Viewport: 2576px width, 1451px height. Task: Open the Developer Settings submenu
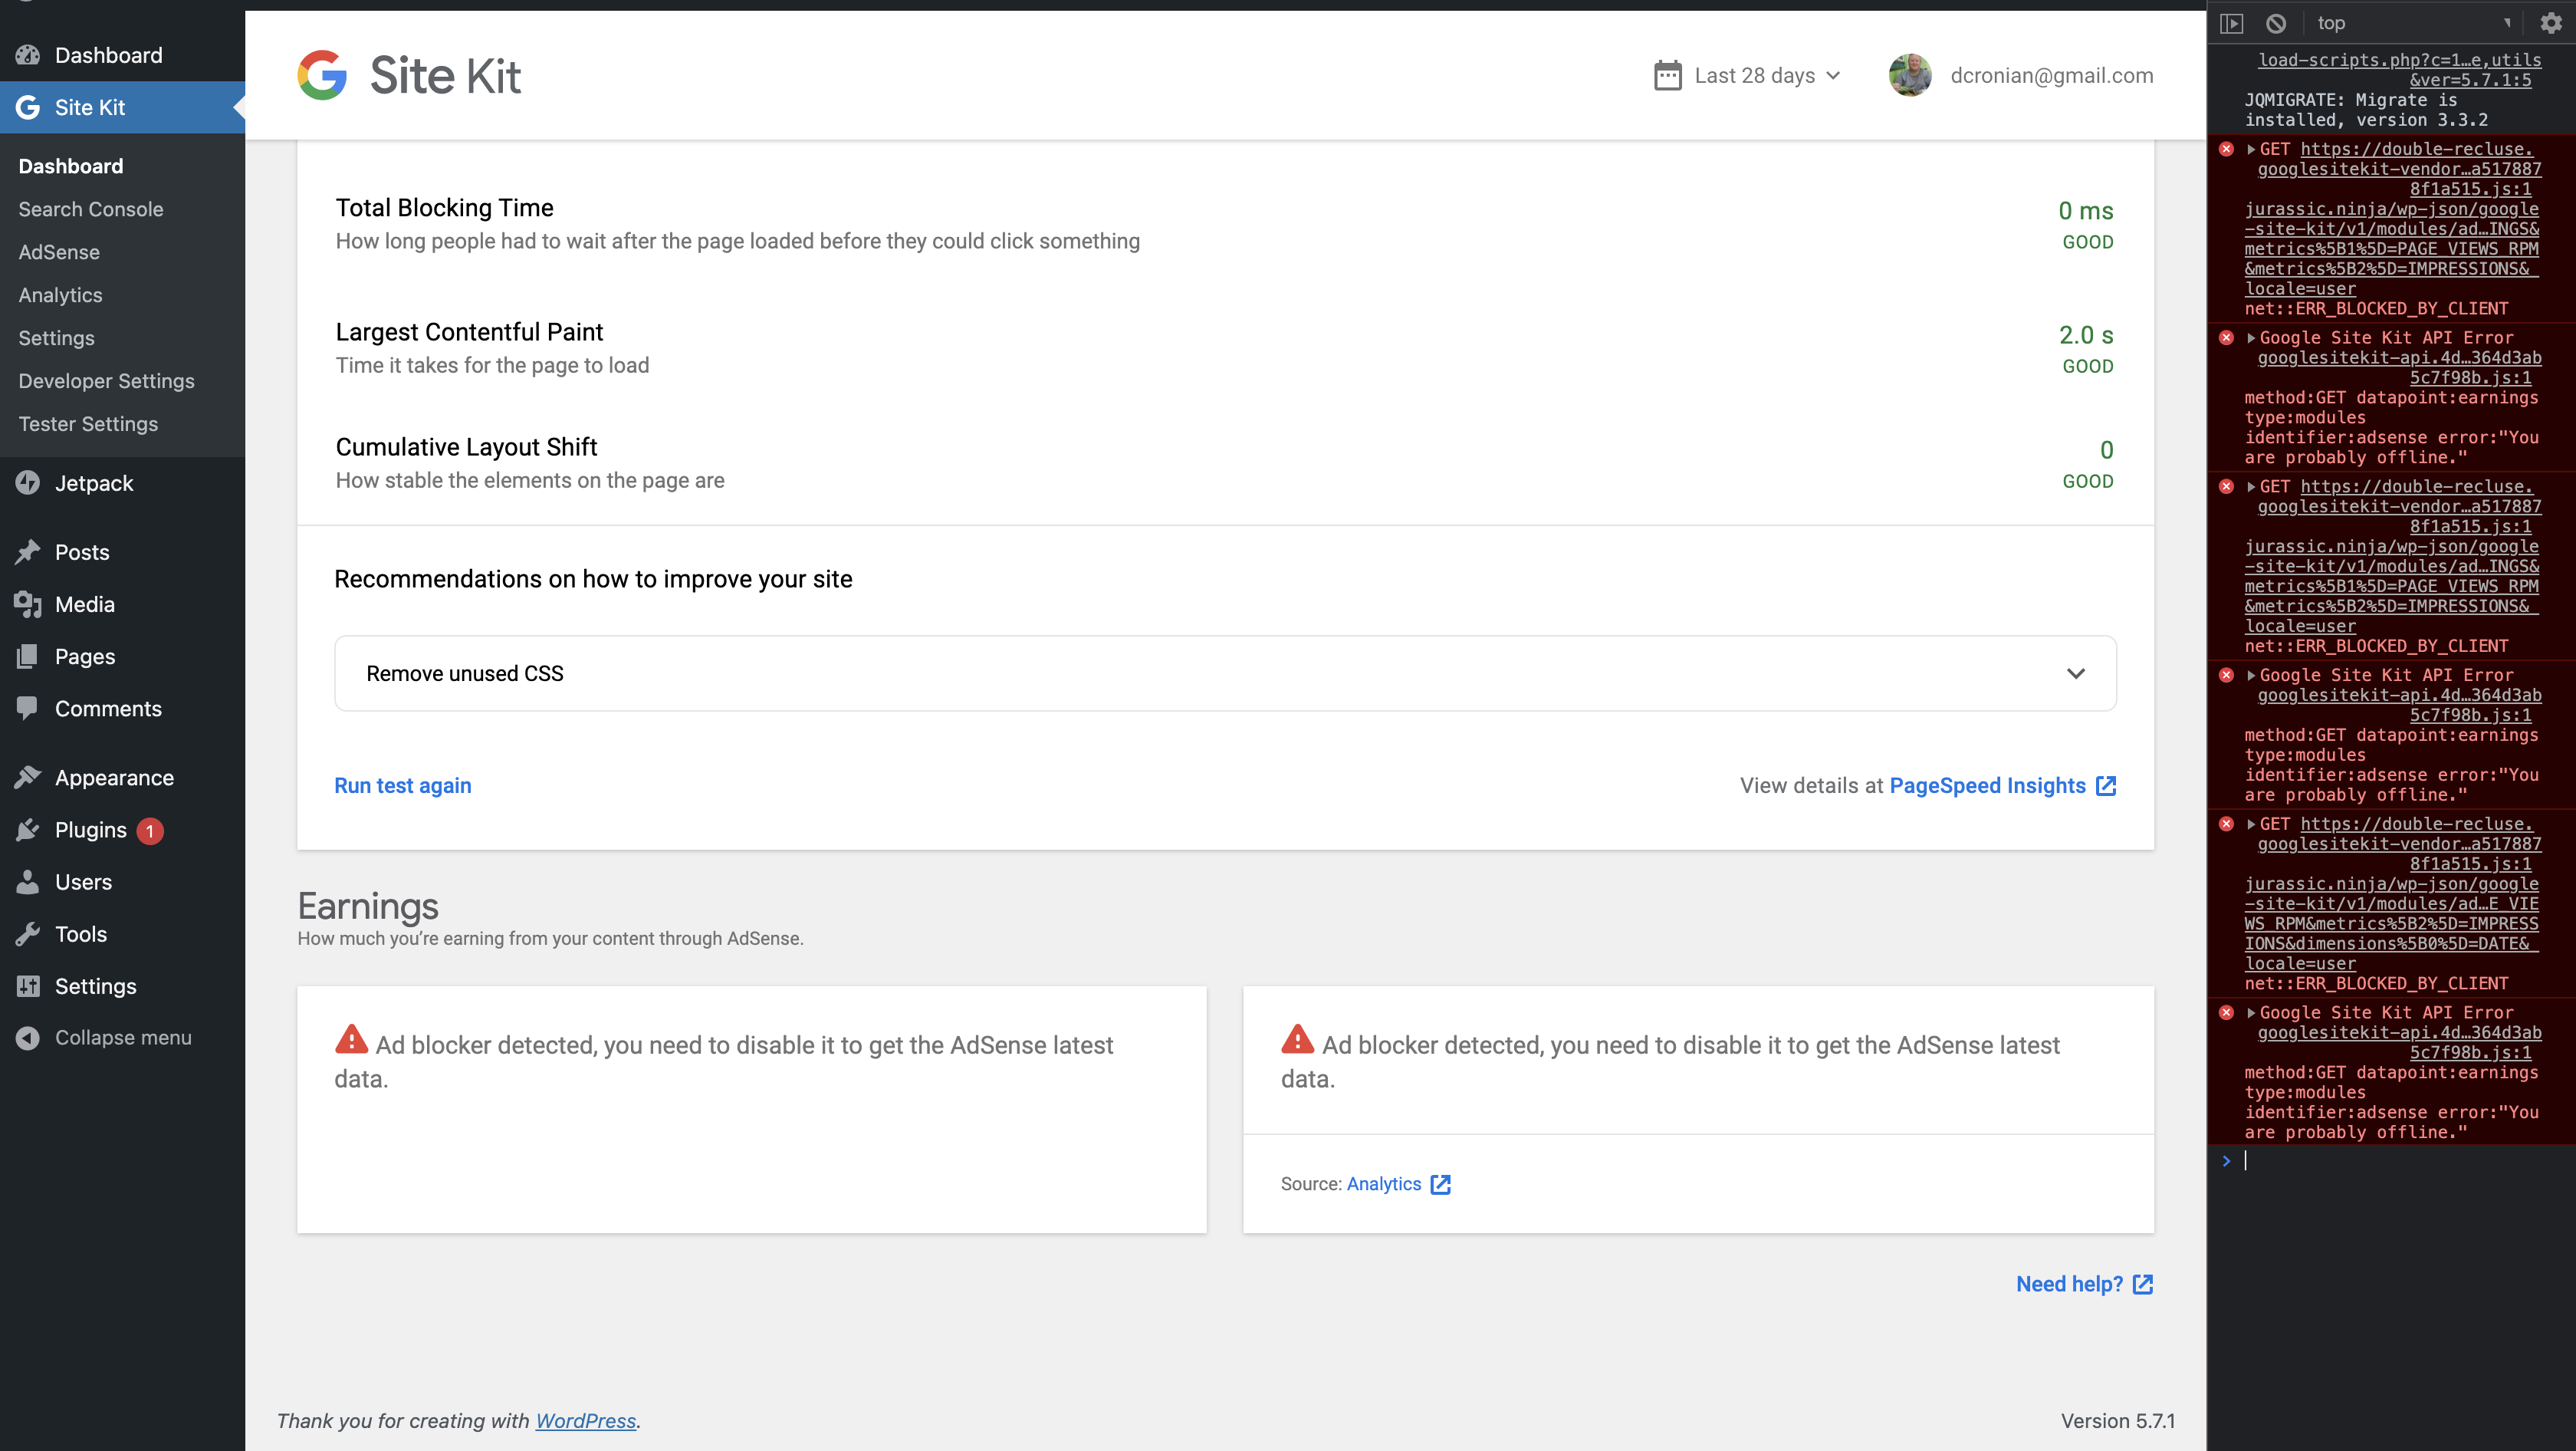coord(107,381)
